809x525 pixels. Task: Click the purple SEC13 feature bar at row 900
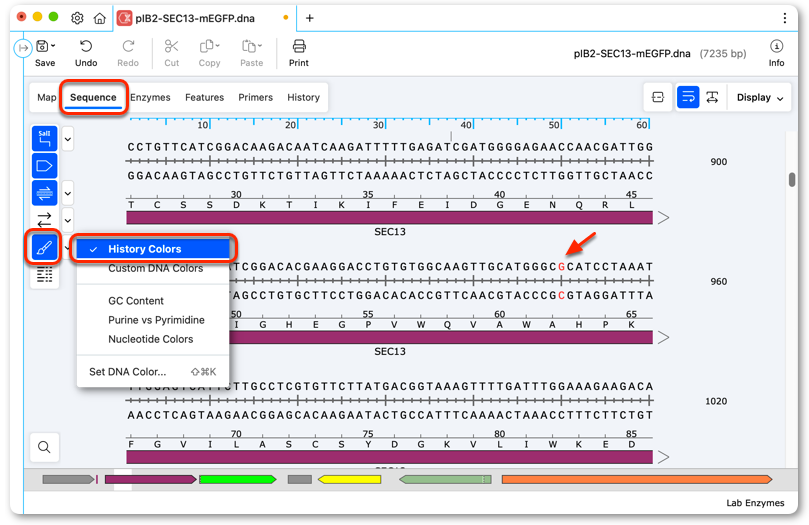[390, 218]
